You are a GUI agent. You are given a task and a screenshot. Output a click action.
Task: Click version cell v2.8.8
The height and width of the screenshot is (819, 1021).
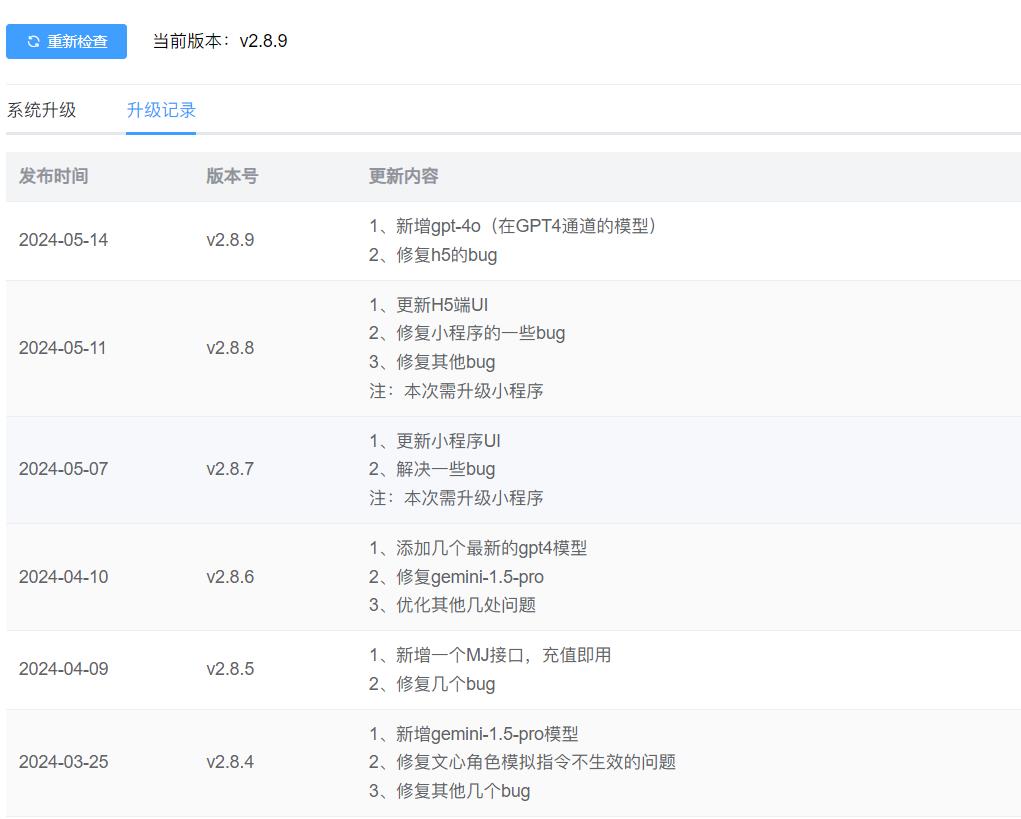pyautogui.click(x=230, y=348)
